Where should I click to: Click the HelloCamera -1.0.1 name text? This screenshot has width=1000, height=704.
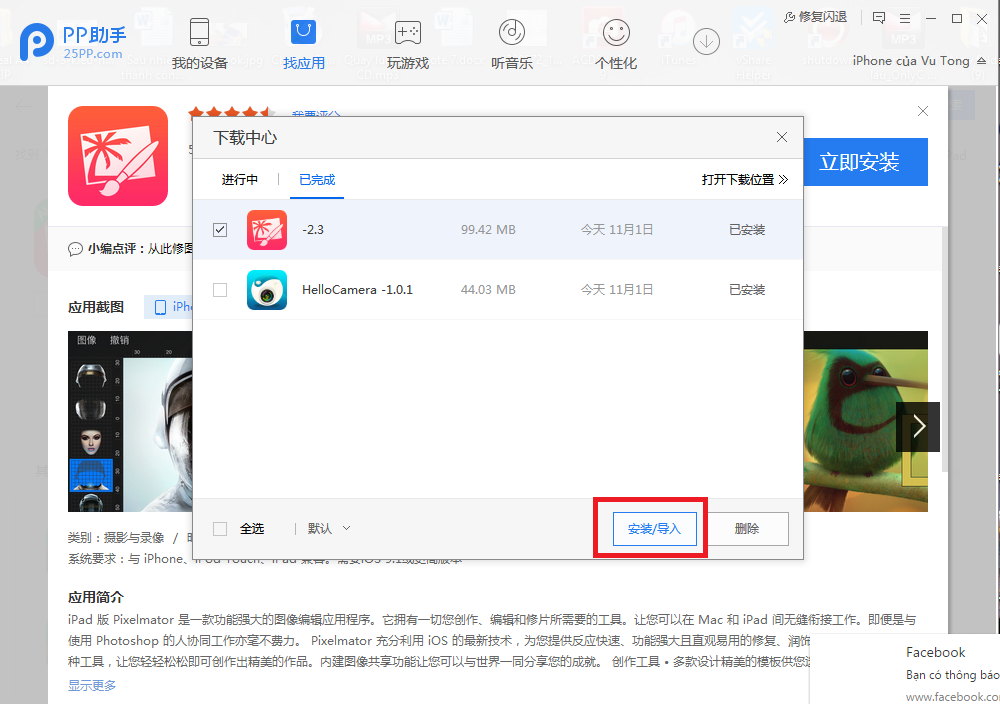click(357, 290)
